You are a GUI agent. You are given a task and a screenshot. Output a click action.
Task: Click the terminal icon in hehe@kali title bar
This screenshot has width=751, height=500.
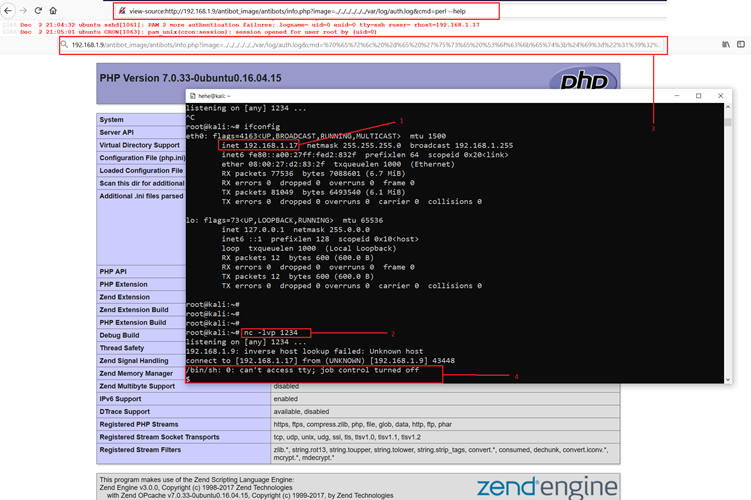(x=194, y=96)
